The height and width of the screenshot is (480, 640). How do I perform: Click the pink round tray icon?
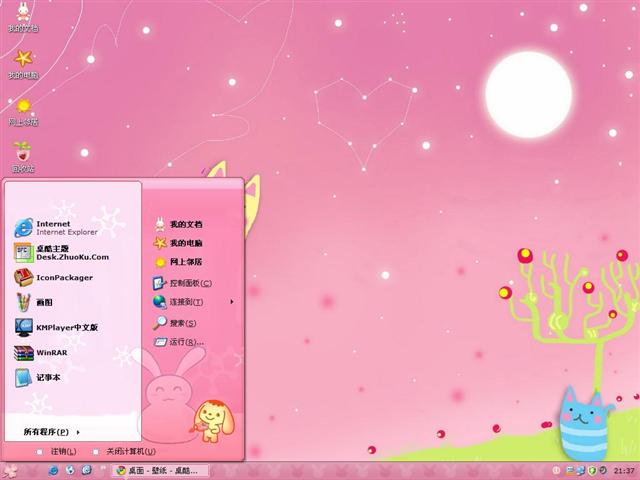[x=557, y=471]
